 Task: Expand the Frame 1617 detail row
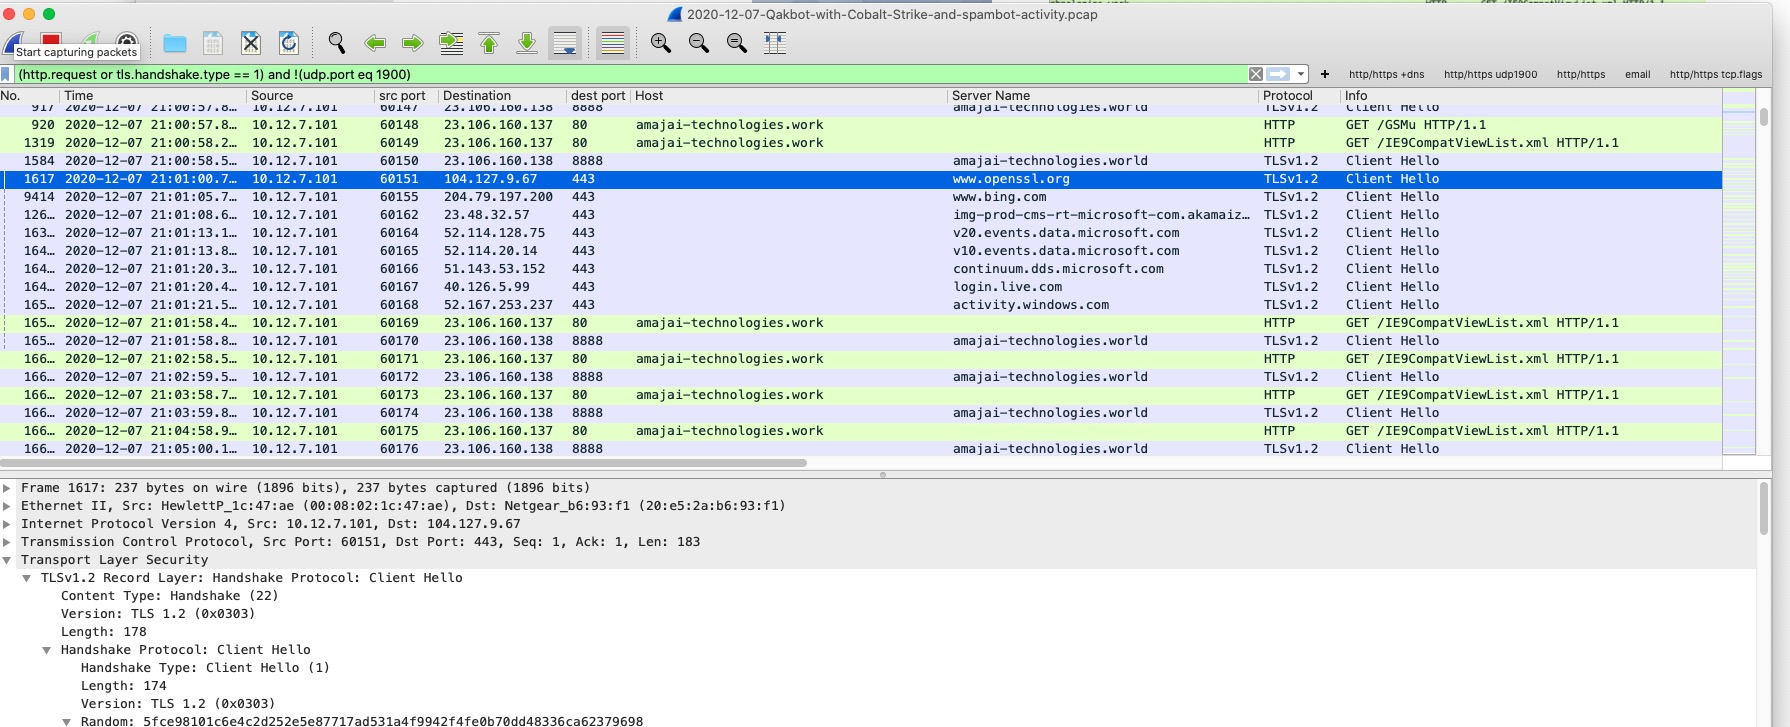coord(7,488)
